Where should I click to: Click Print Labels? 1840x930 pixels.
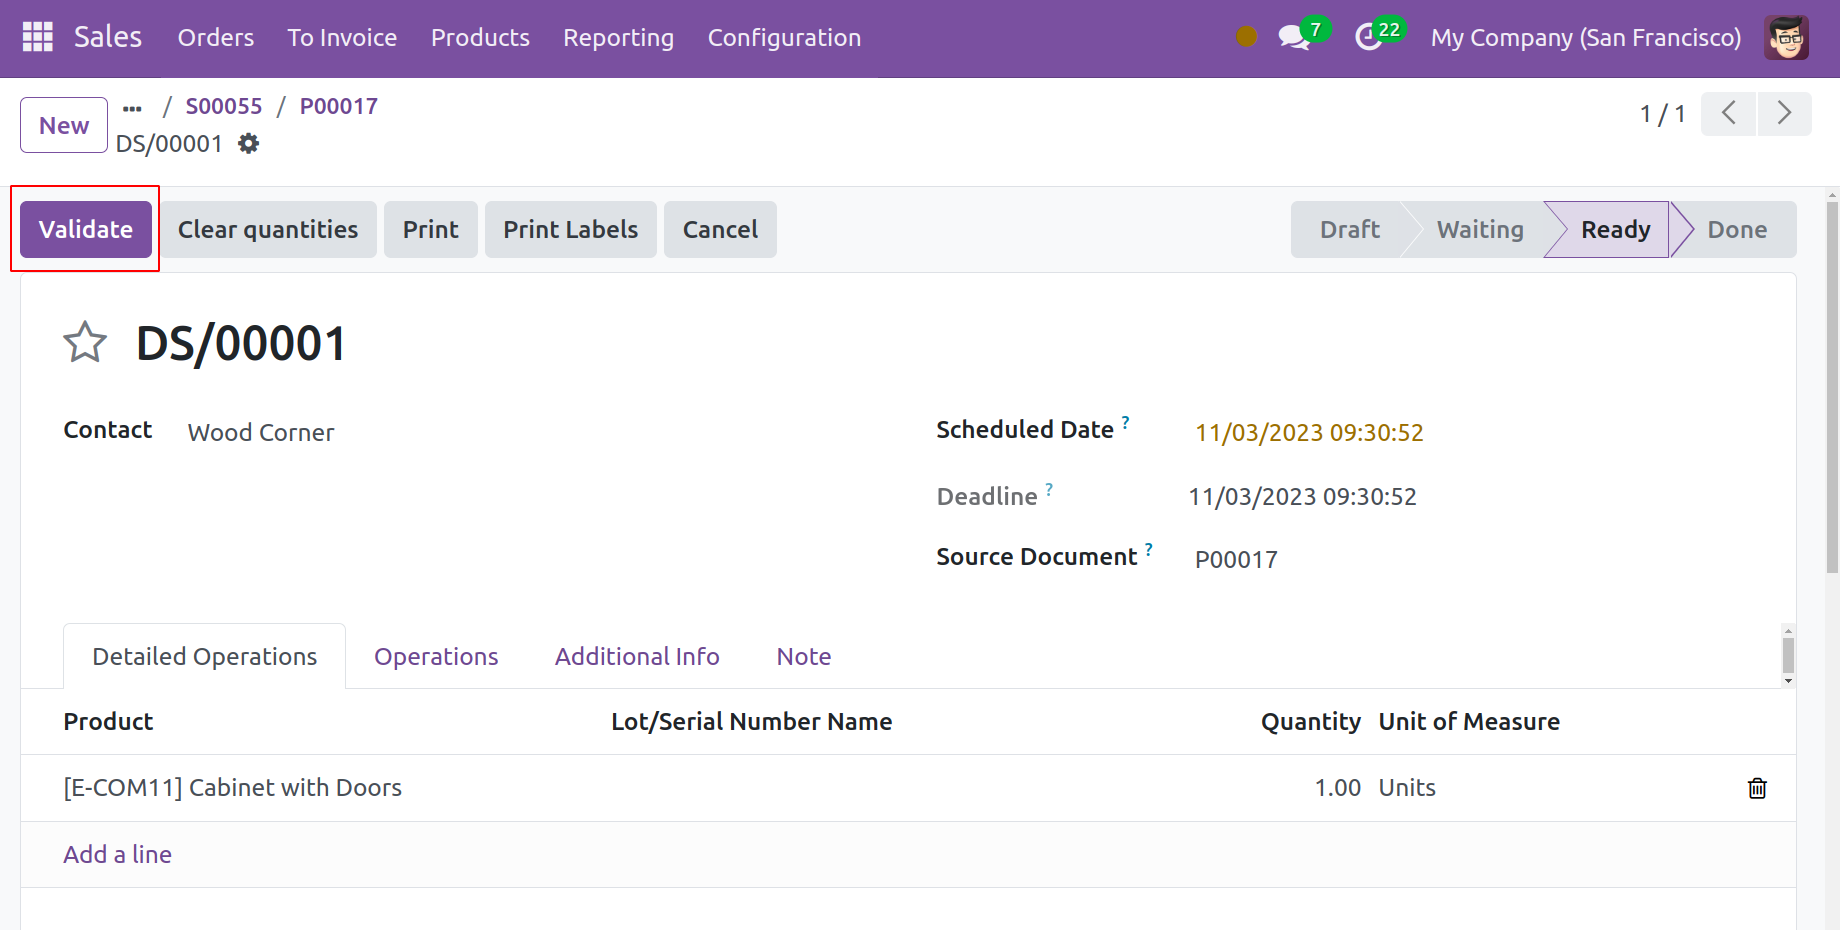571,229
